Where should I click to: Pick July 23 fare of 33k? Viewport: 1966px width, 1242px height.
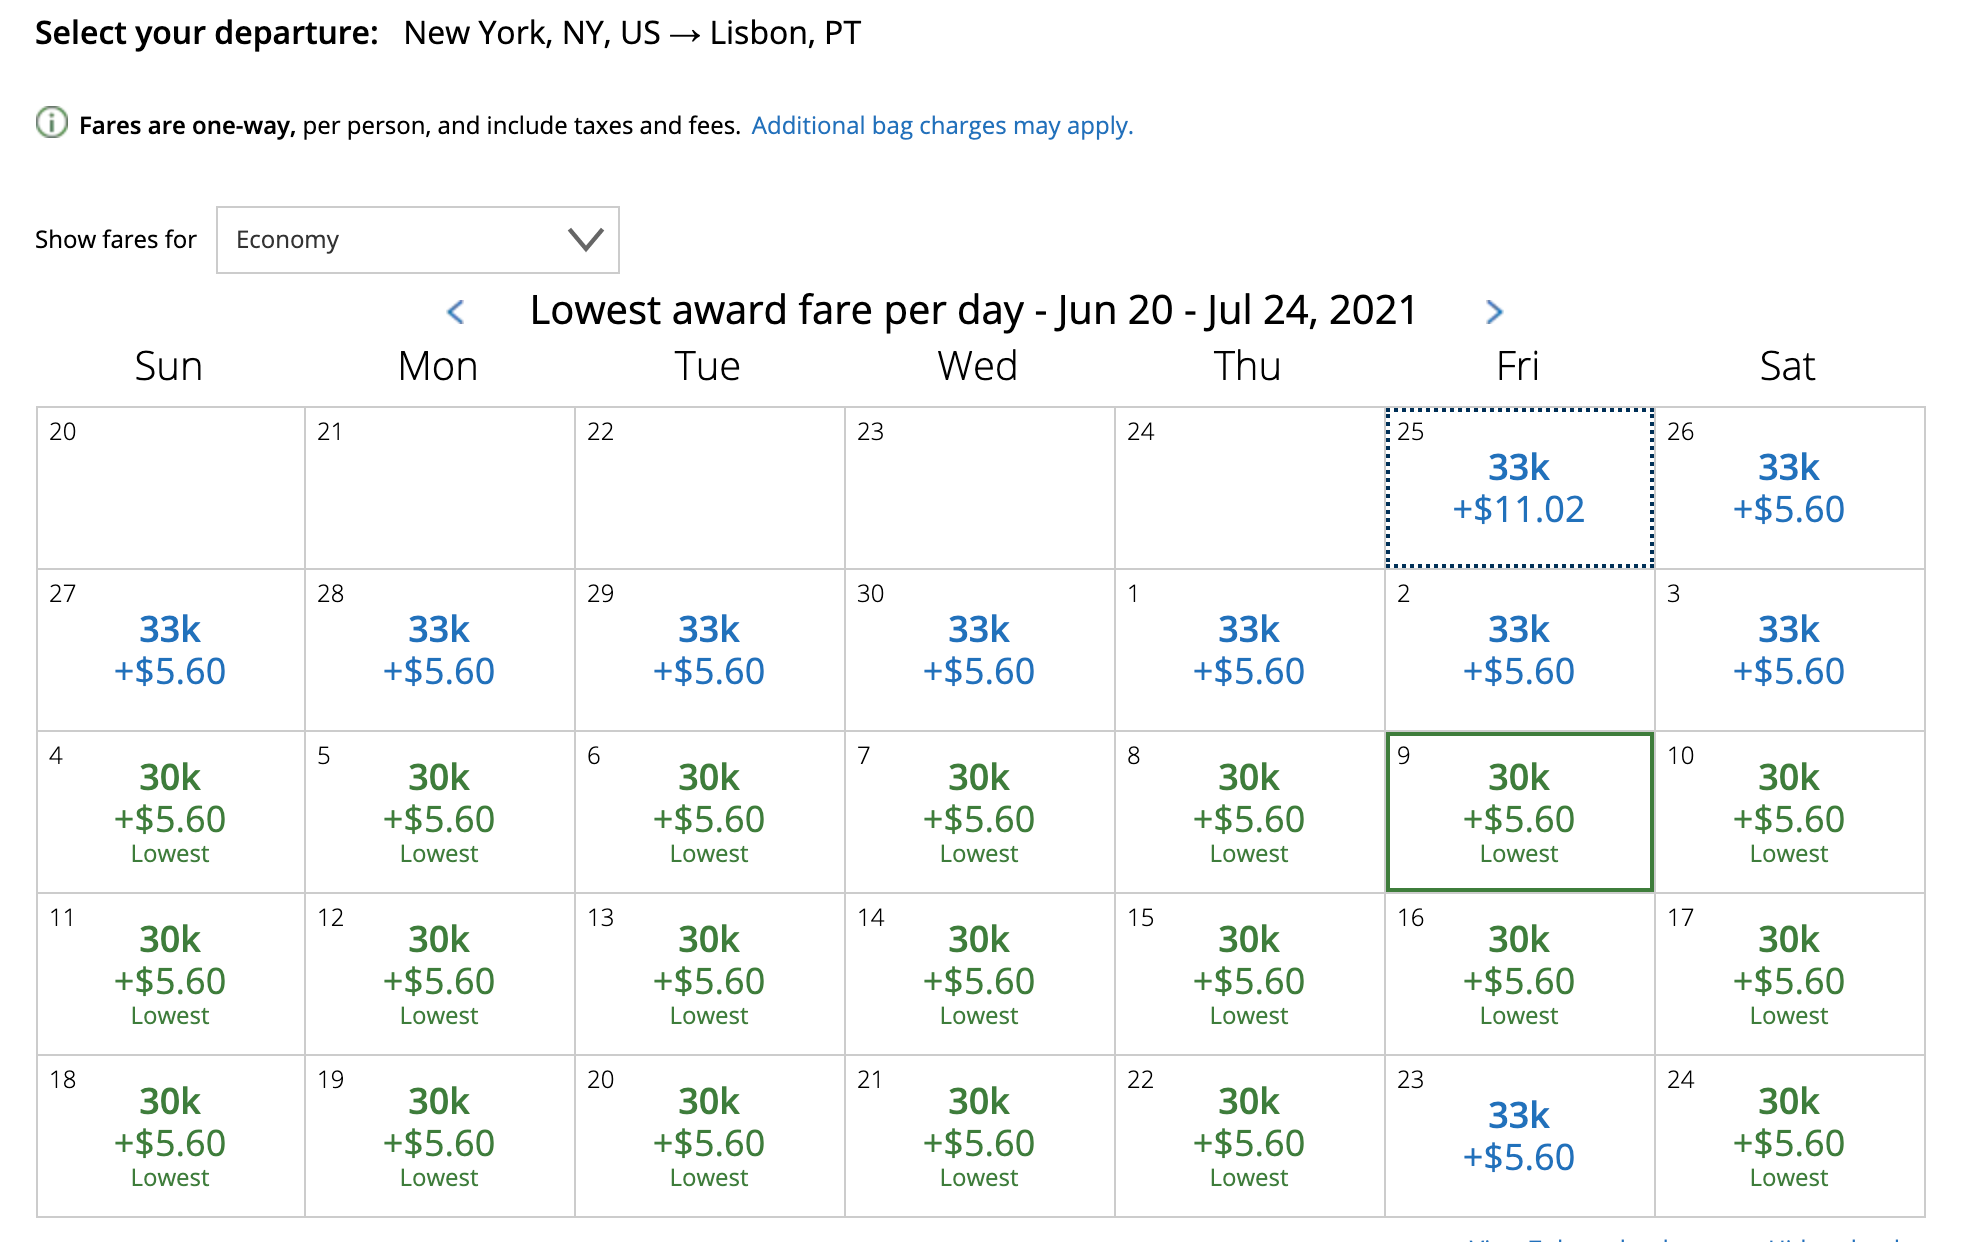[1520, 1136]
